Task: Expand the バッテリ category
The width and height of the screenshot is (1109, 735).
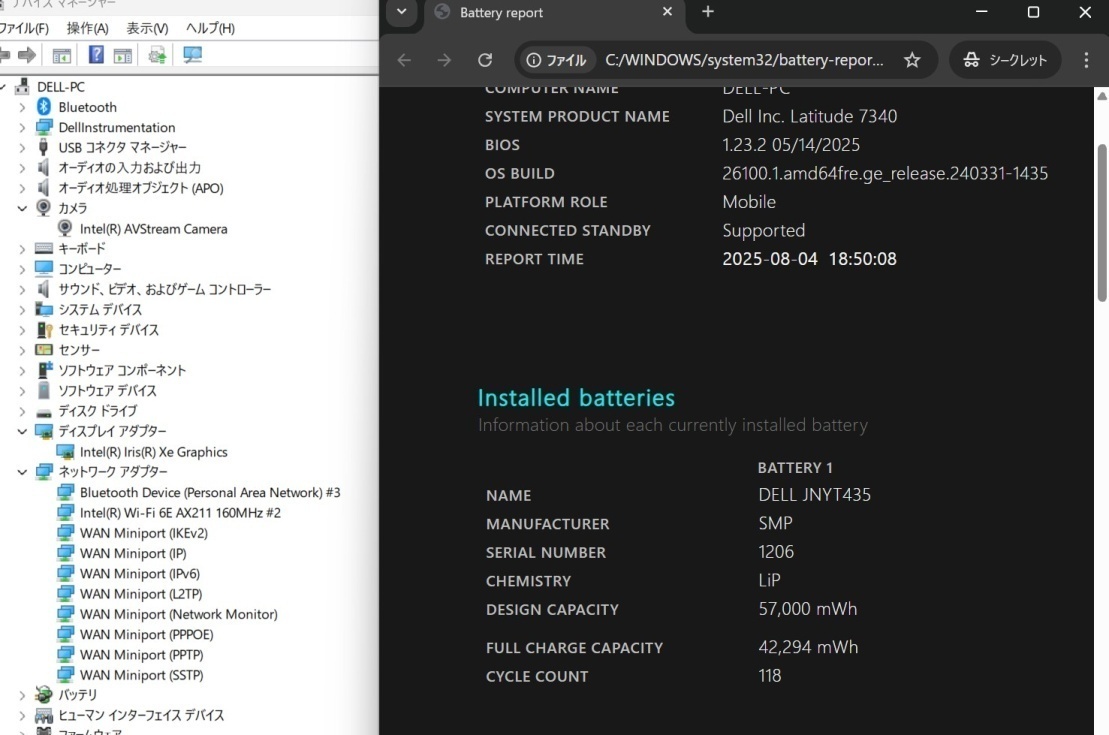Action: (x=22, y=695)
